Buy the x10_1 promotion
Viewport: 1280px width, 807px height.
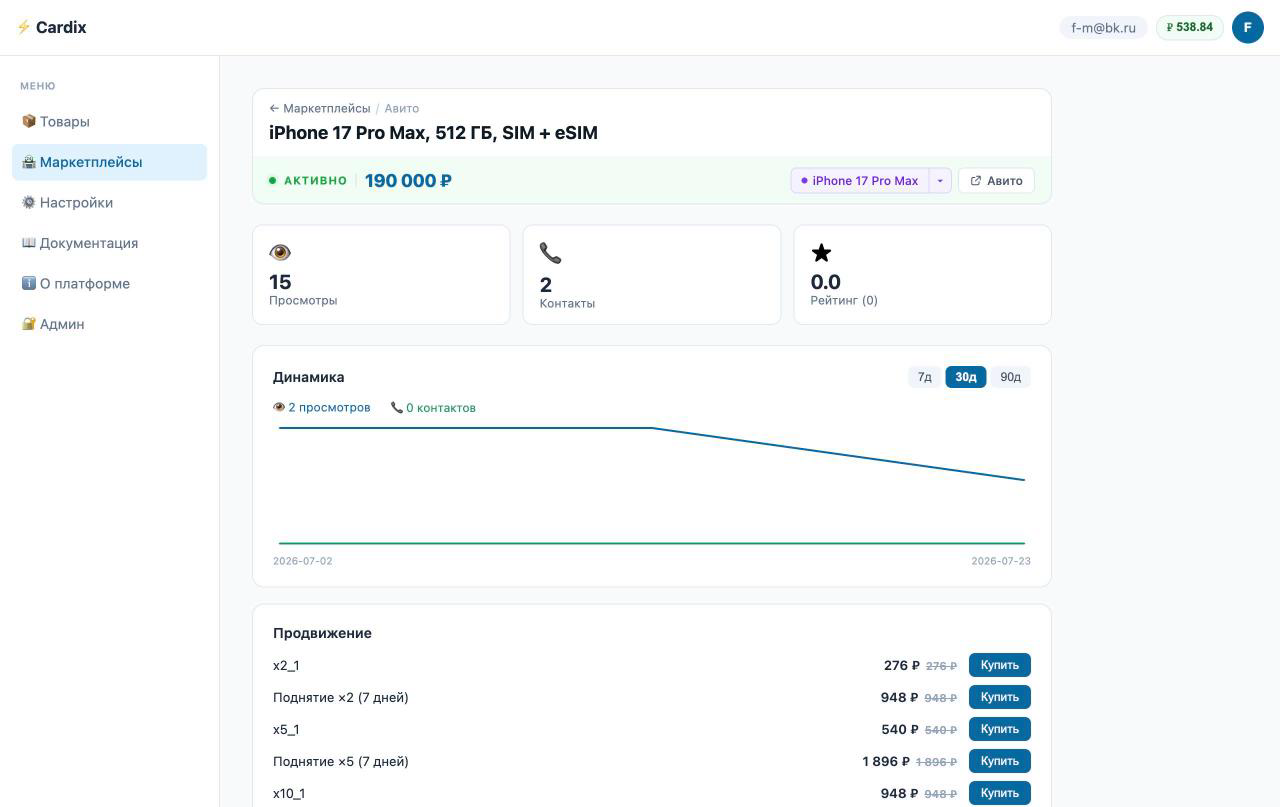1000,793
